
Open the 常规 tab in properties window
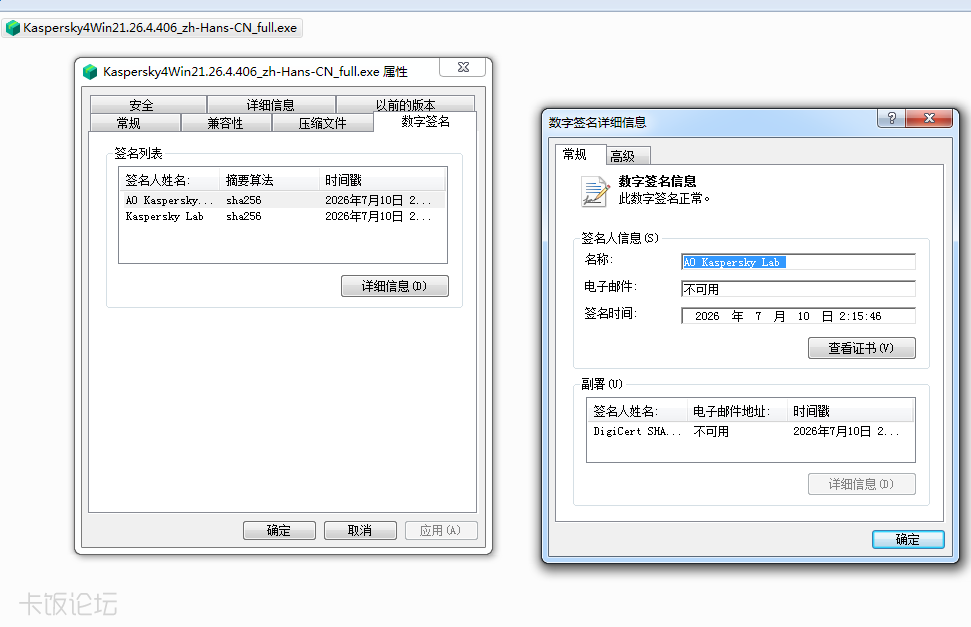click(x=135, y=123)
